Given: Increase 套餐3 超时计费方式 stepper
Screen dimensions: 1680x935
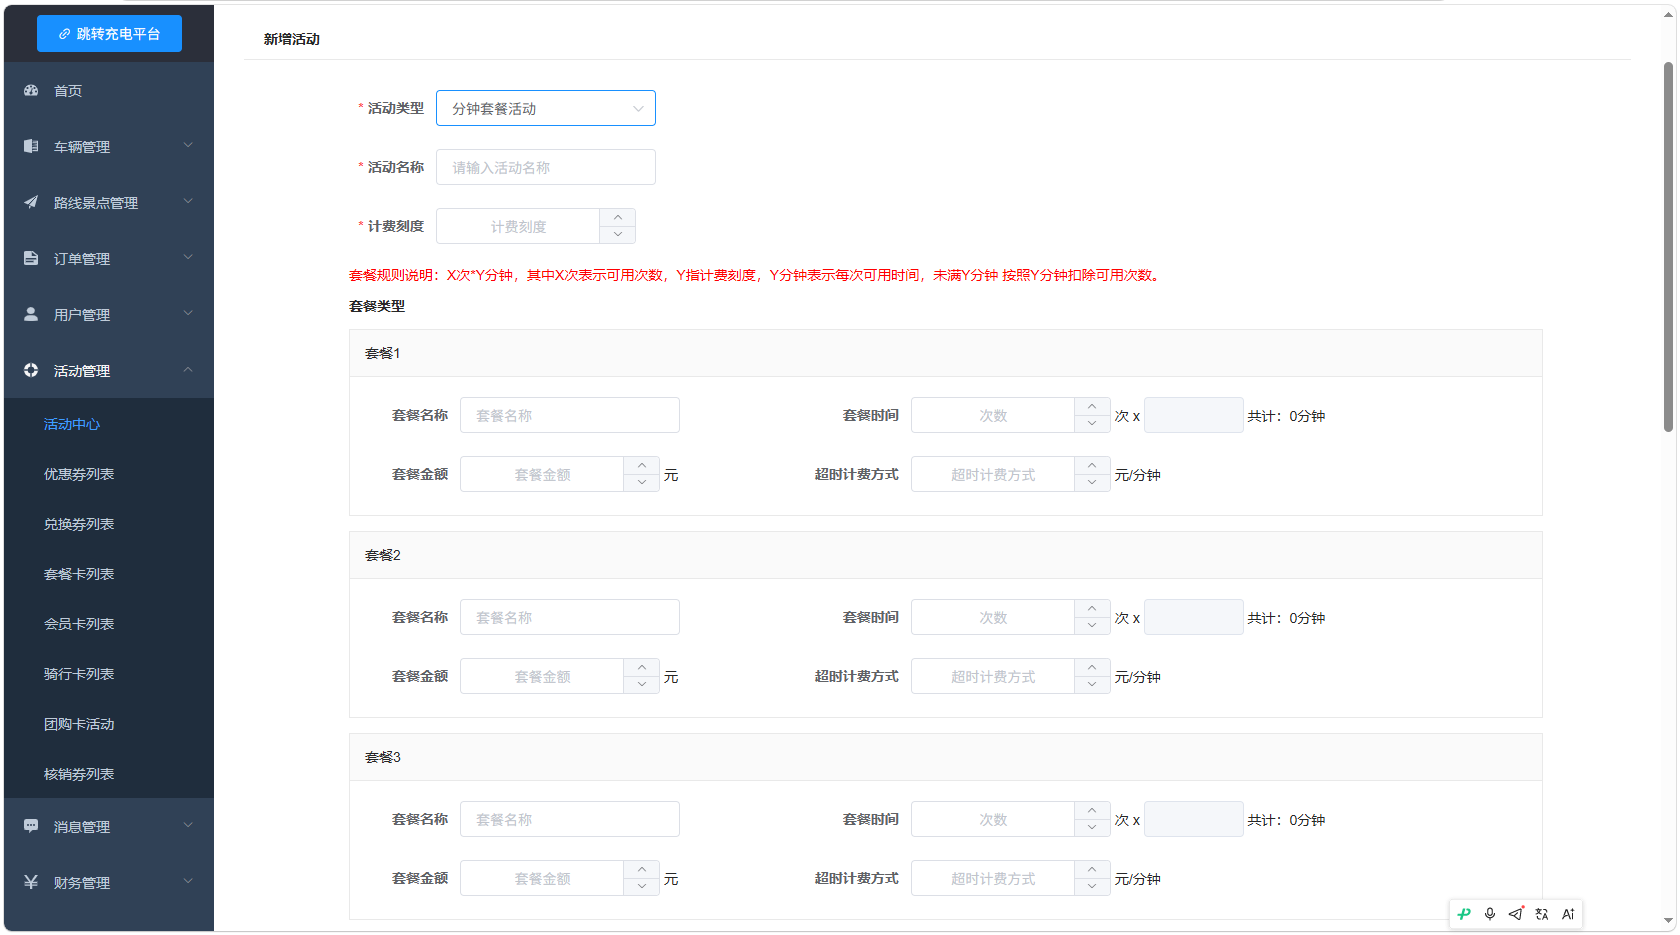Looking at the screenshot, I should coord(1092,869).
